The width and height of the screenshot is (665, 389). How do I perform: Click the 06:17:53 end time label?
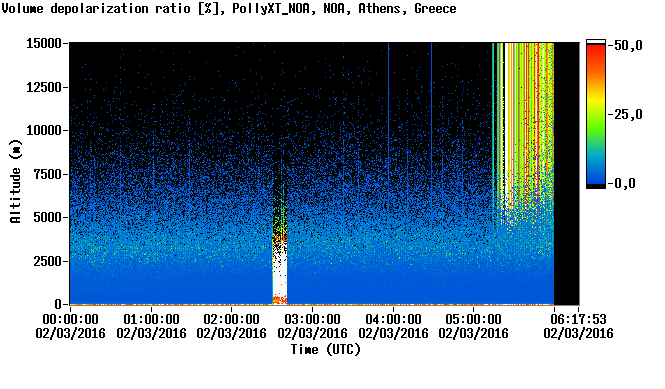click(578, 325)
